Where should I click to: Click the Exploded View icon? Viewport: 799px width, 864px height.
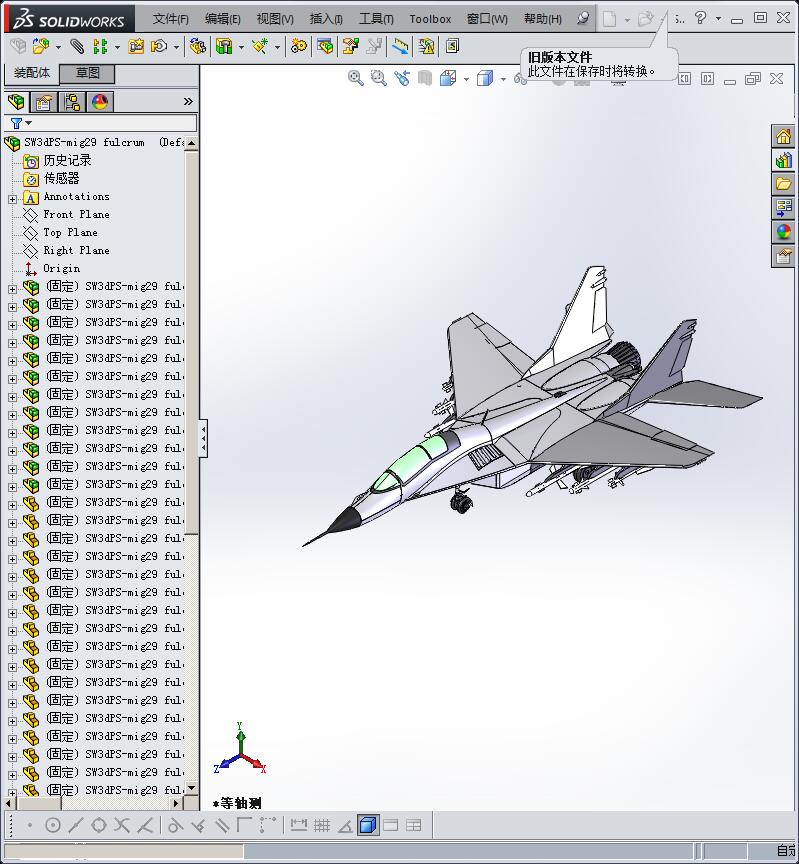pyautogui.click(x=350, y=46)
